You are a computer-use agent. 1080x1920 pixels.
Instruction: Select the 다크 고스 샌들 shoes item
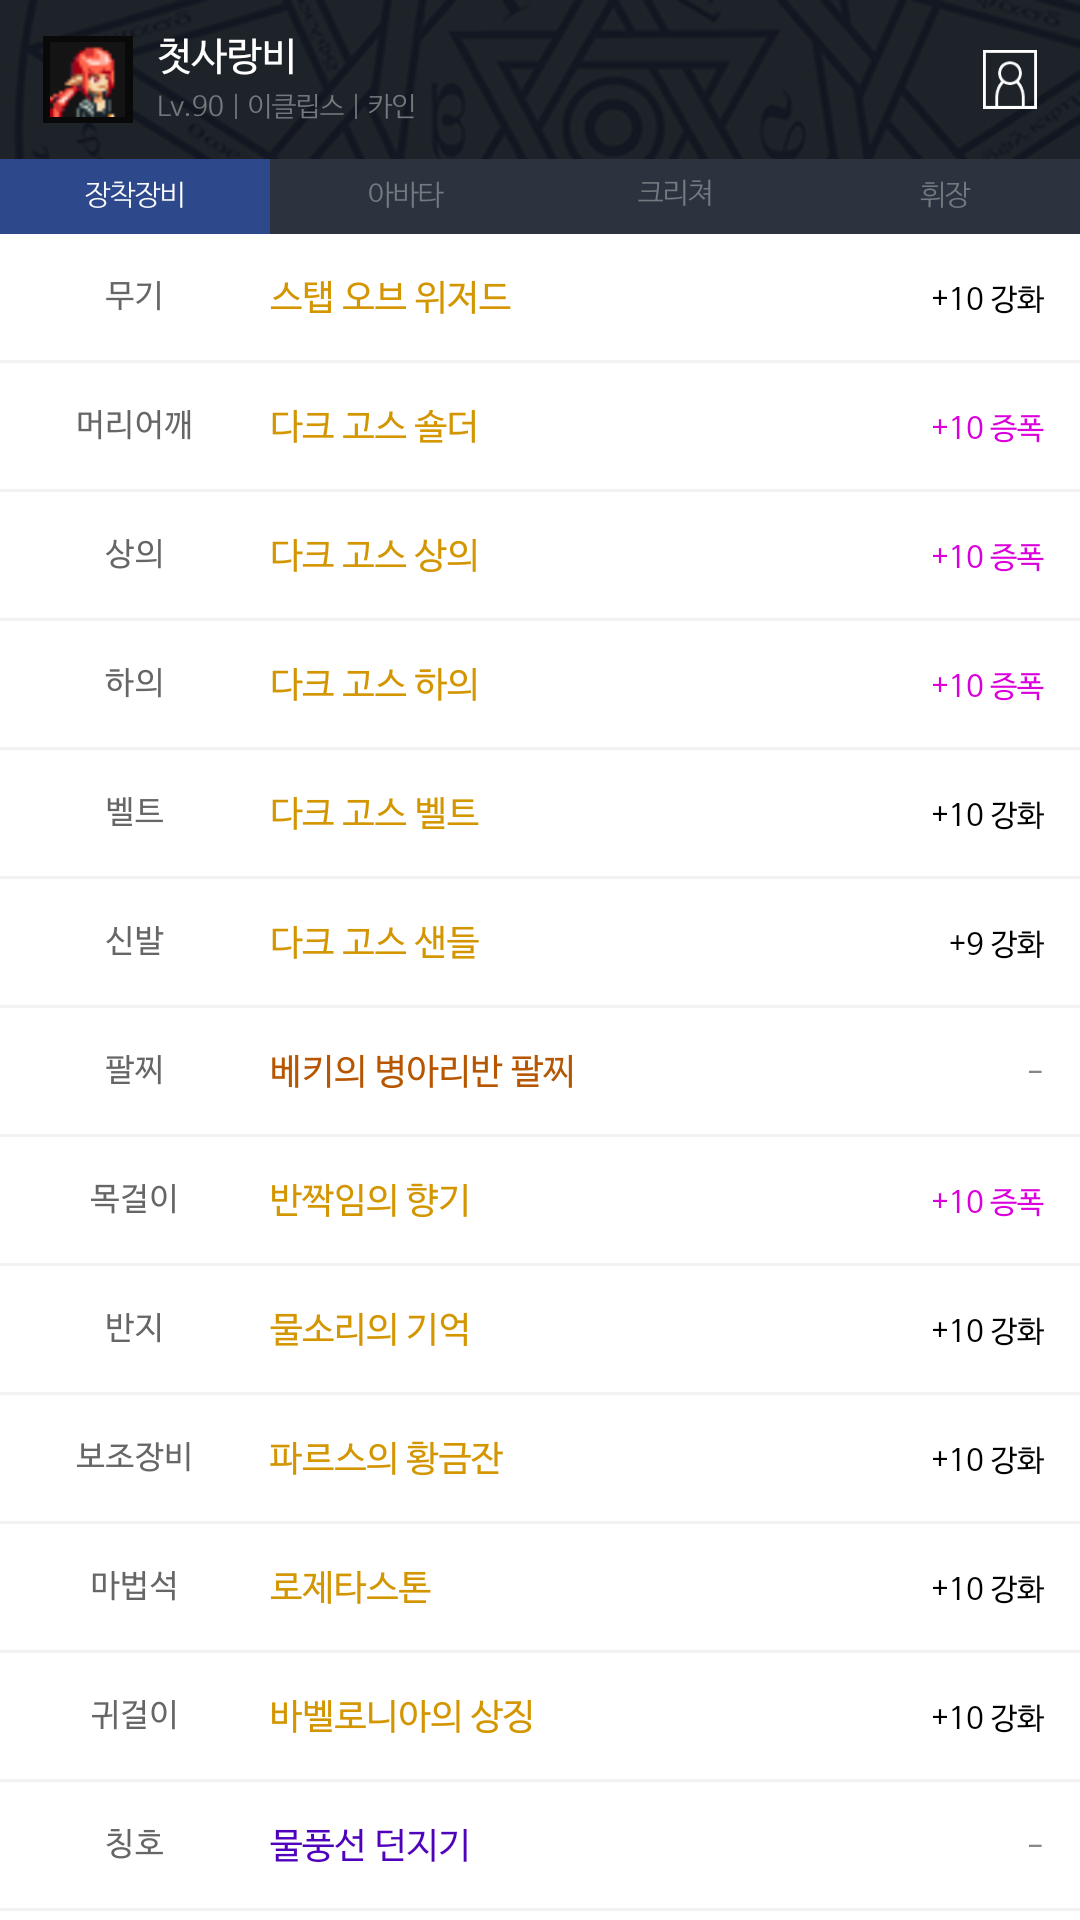point(374,942)
